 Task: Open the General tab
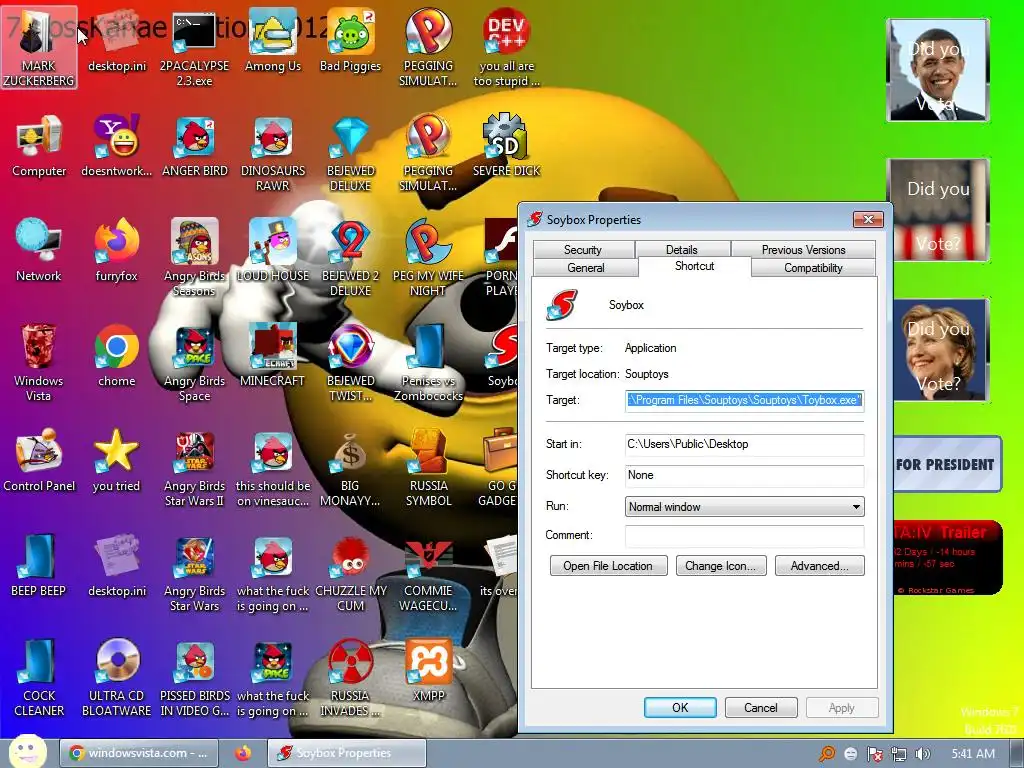click(x=586, y=268)
